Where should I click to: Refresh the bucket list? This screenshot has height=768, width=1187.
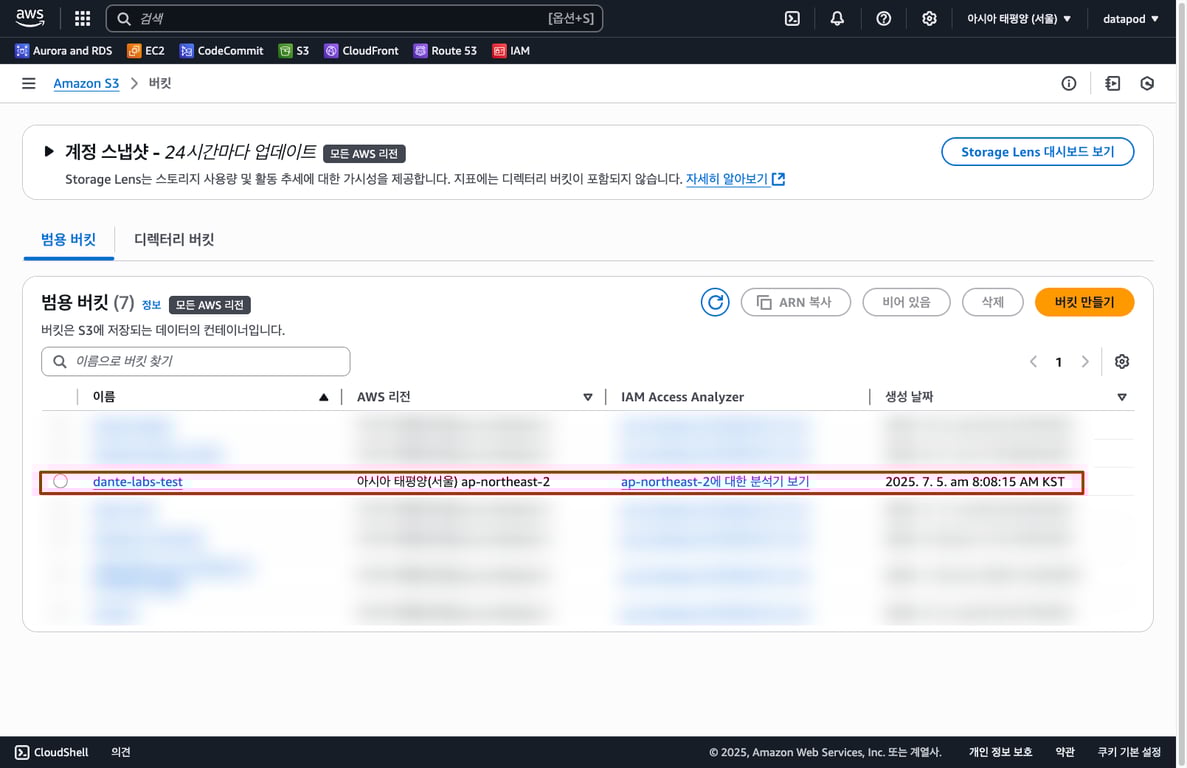(x=715, y=302)
